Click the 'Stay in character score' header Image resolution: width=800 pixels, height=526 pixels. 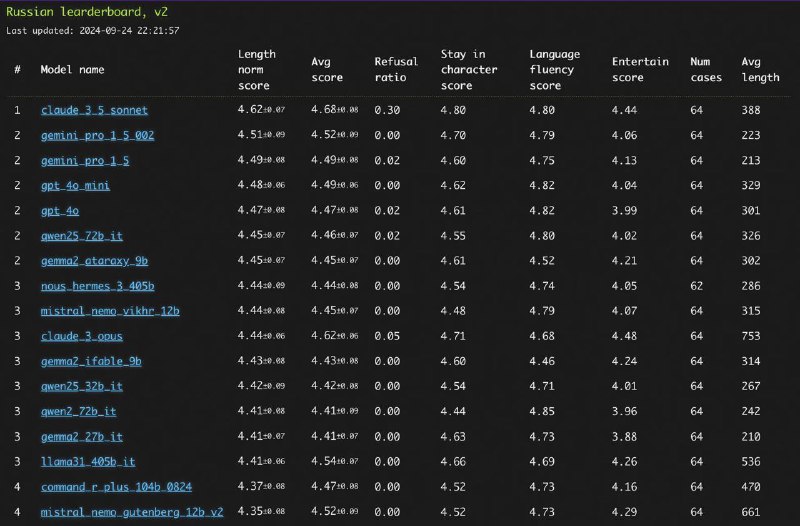[469, 70]
